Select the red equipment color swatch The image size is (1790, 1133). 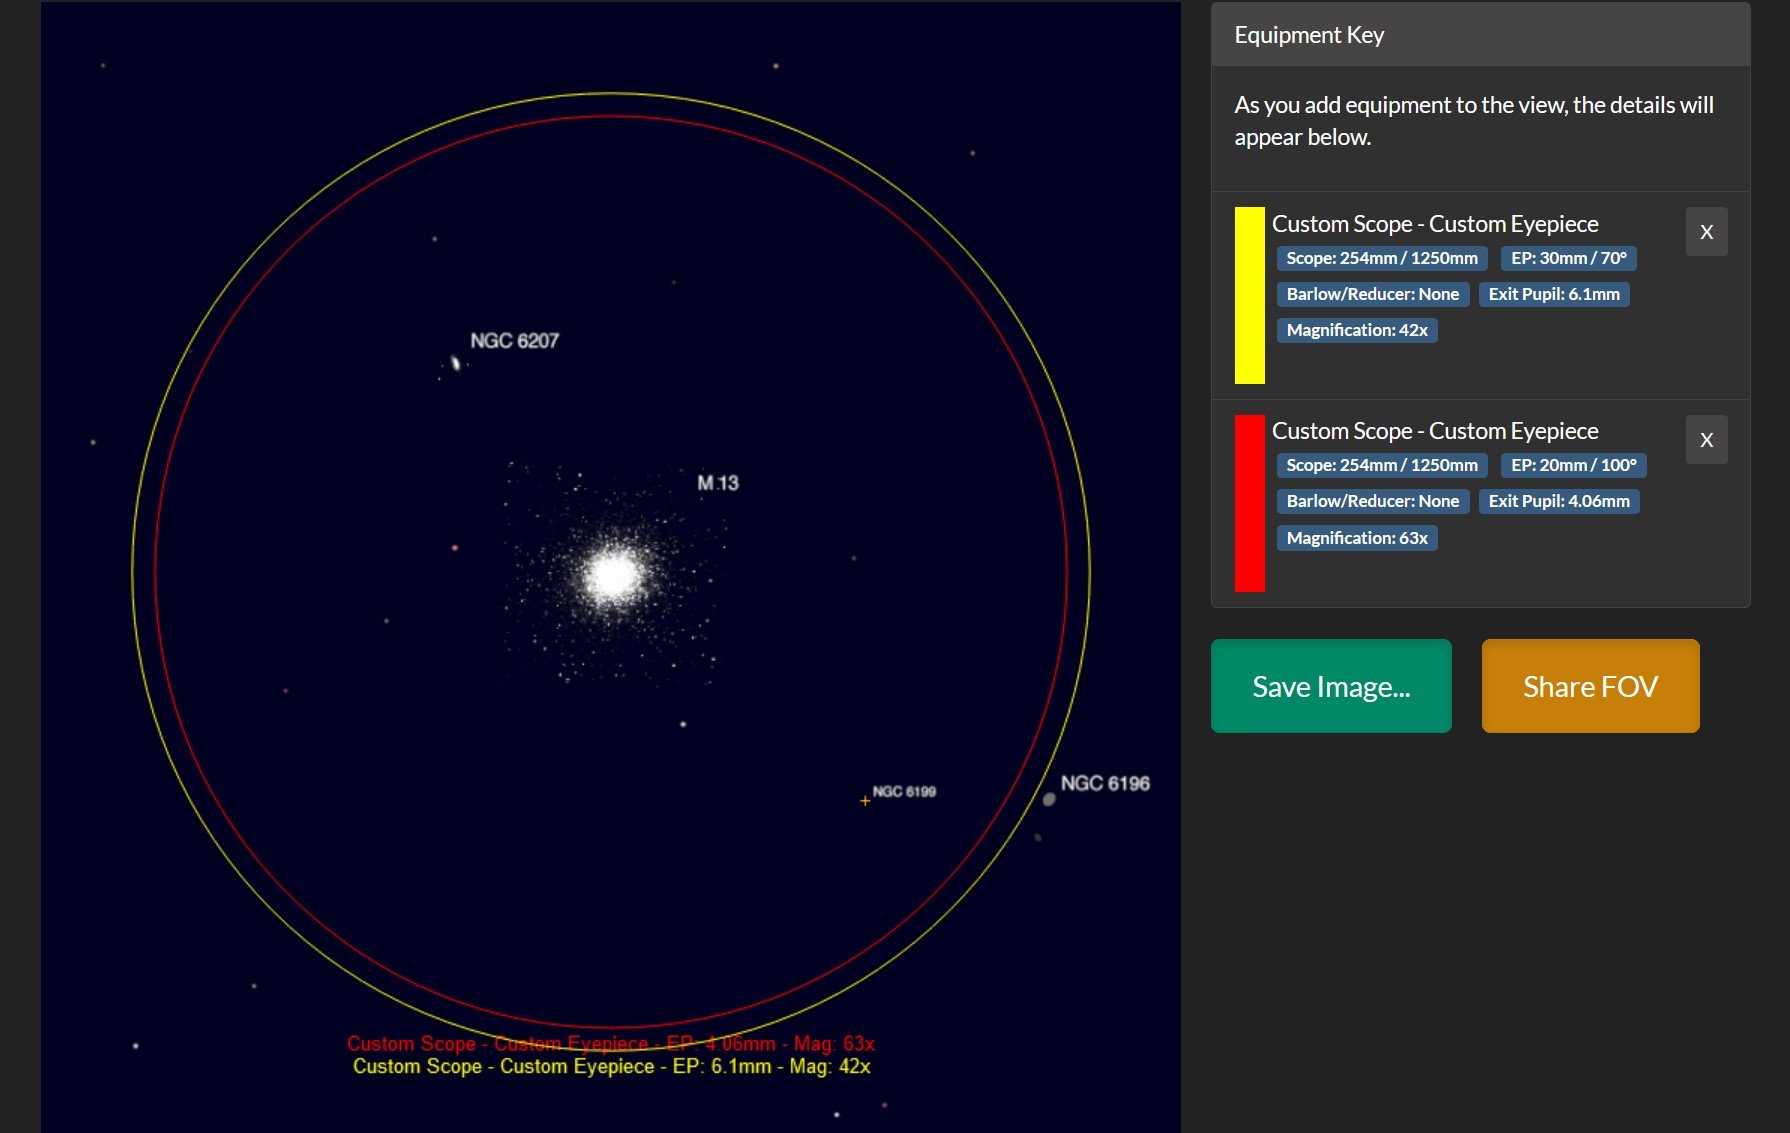[1249, 503]
